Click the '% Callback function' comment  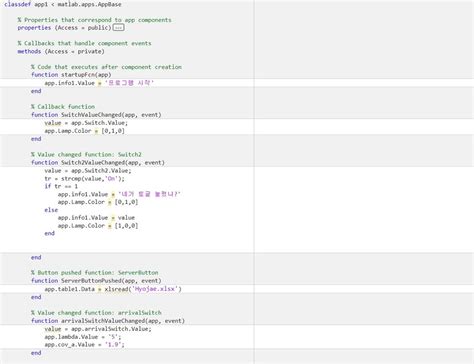click(x=63, y=107)
